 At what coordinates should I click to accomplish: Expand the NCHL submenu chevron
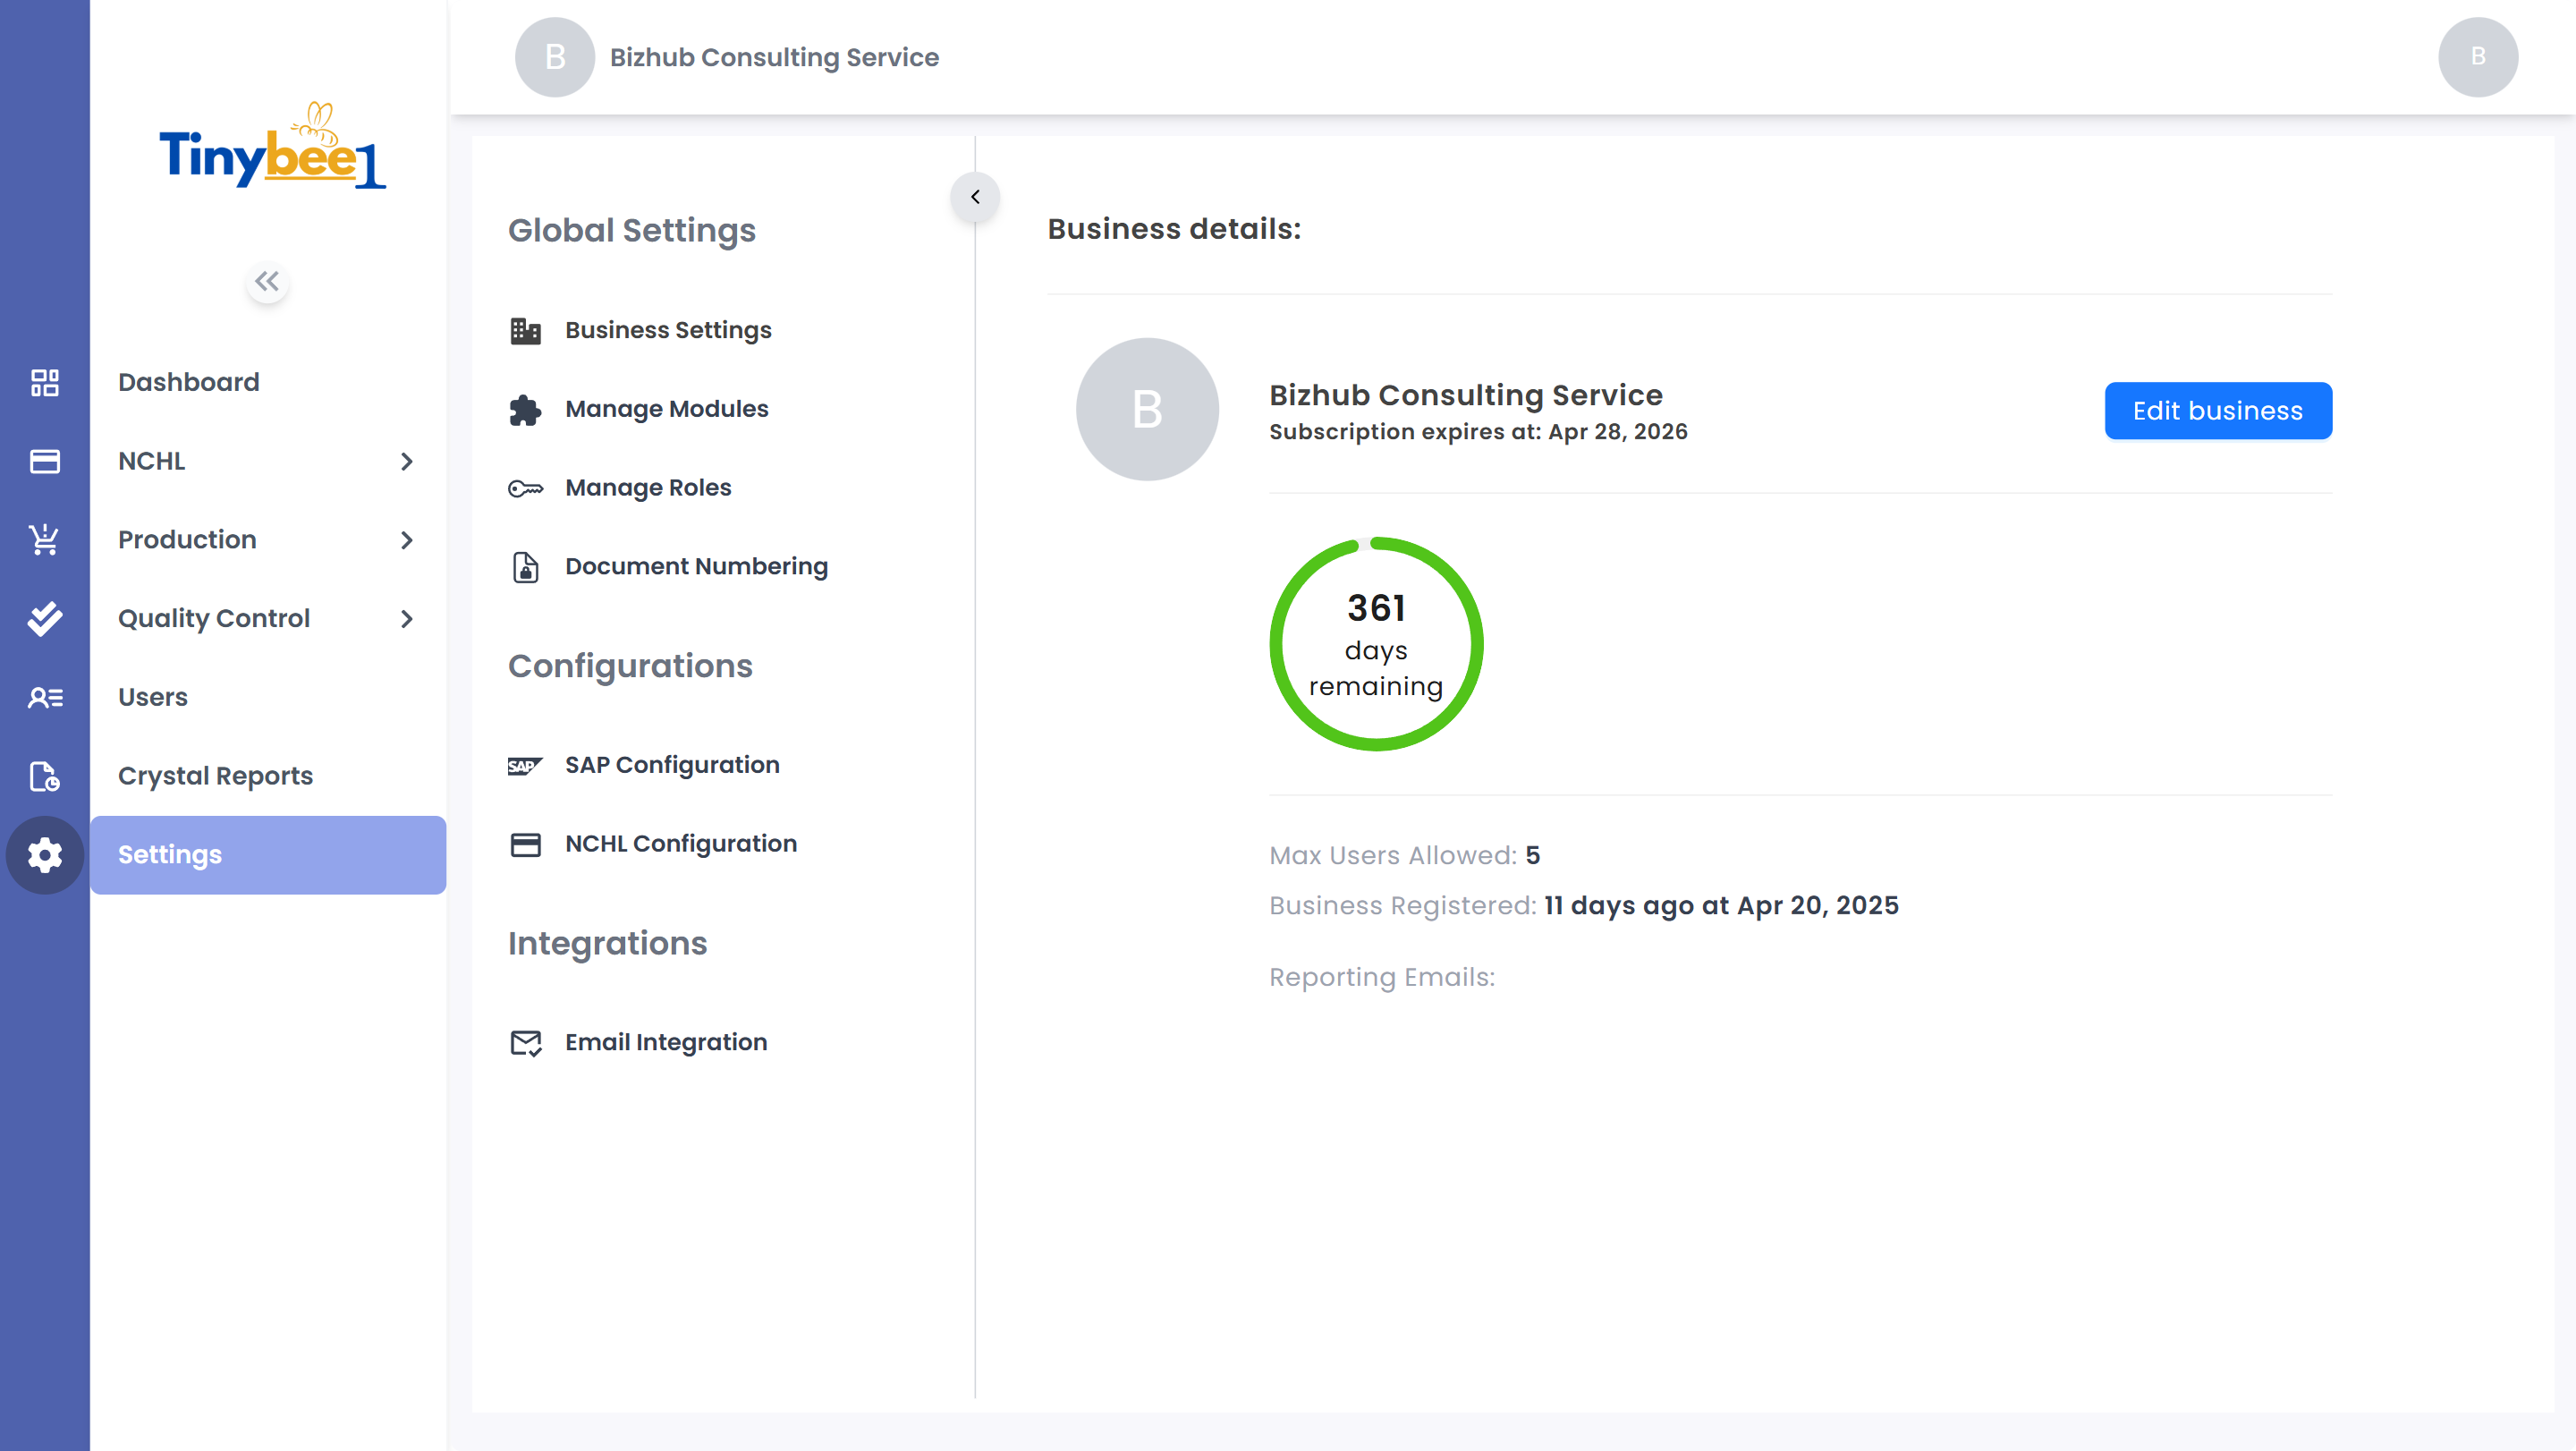(x=406, y=461)
